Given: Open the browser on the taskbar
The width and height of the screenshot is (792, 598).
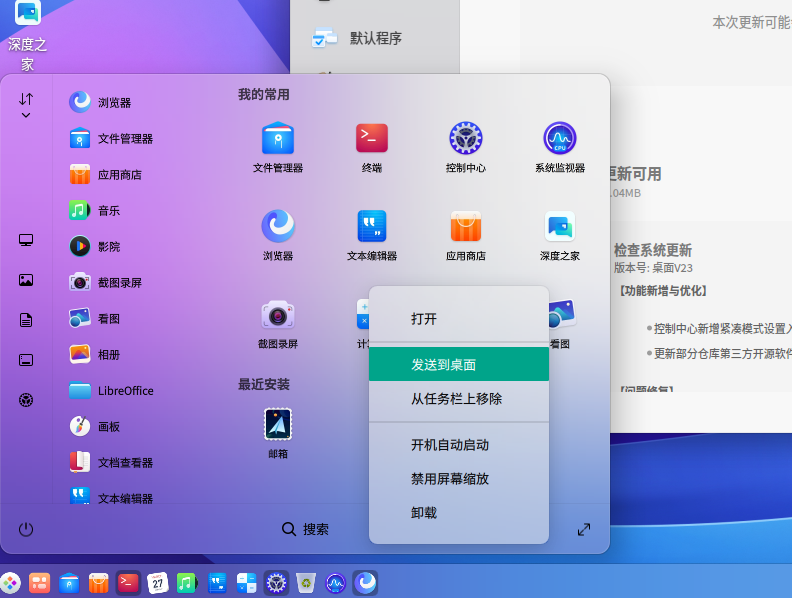Looking at the screenshot, I should pyautogui.click(x=365, y=583).
